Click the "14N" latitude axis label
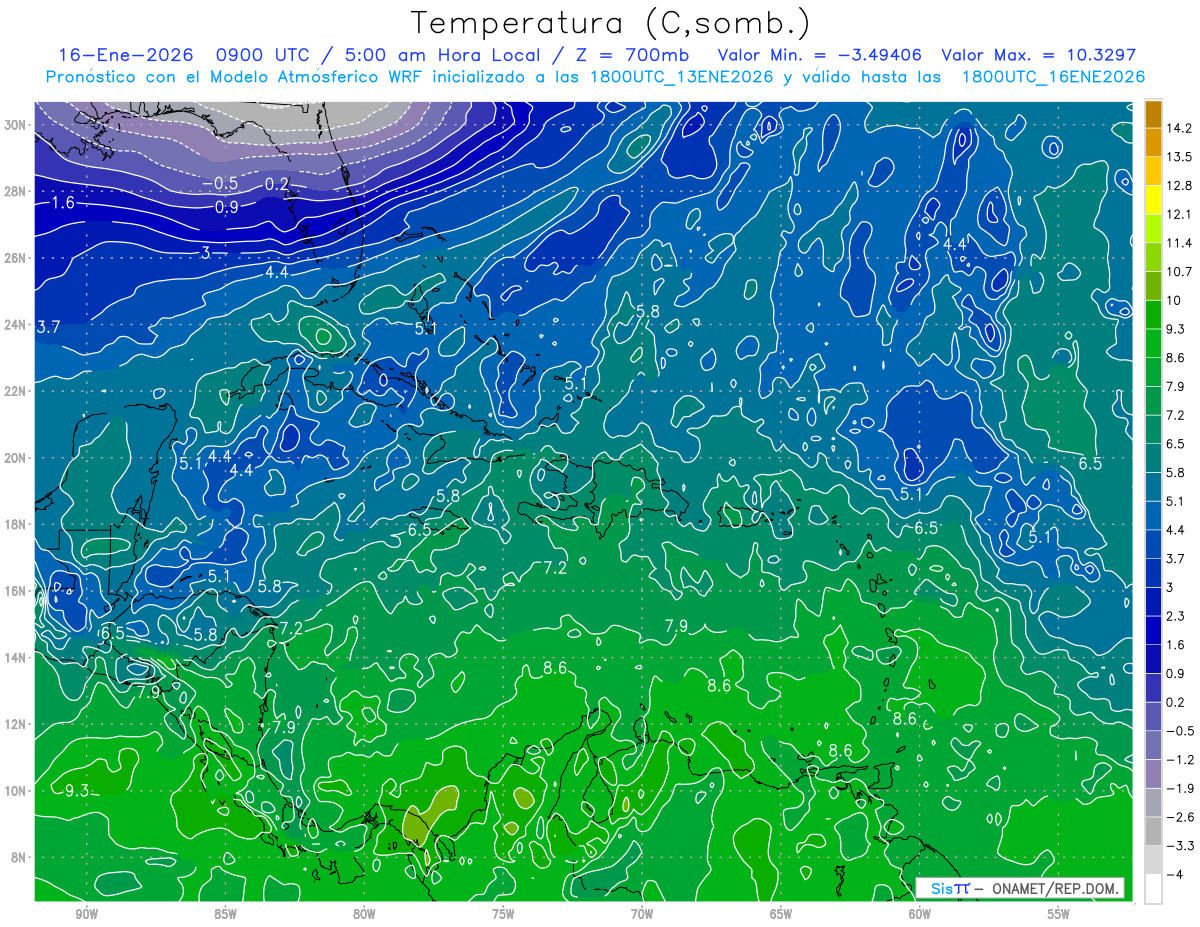Viewport: 1200px width, 927px height. tap(16, 657)
